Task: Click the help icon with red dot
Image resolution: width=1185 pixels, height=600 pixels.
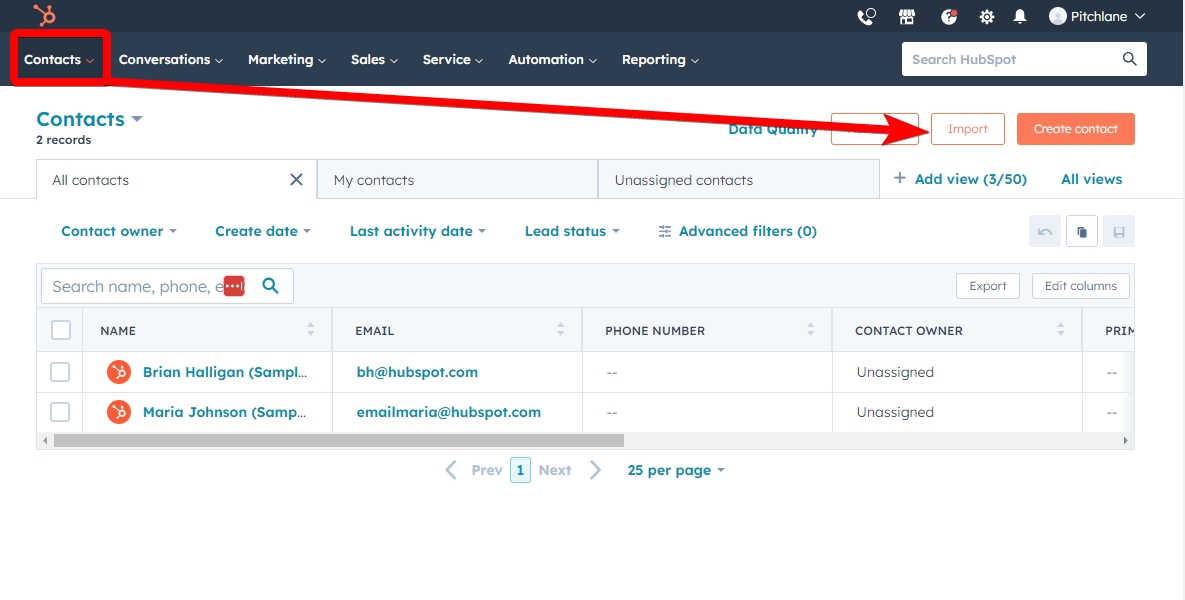Action: click(x=949, y=16)
